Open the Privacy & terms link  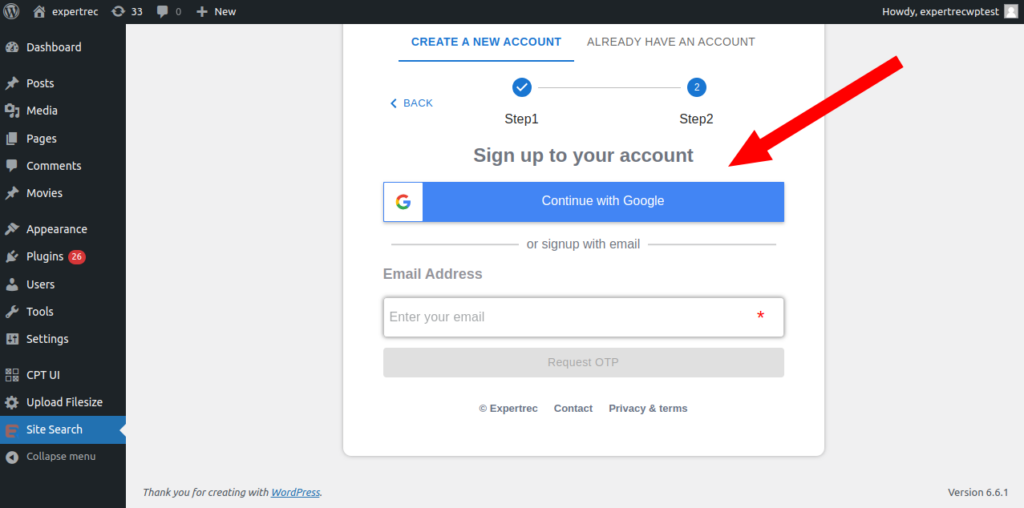coord(647,409)
